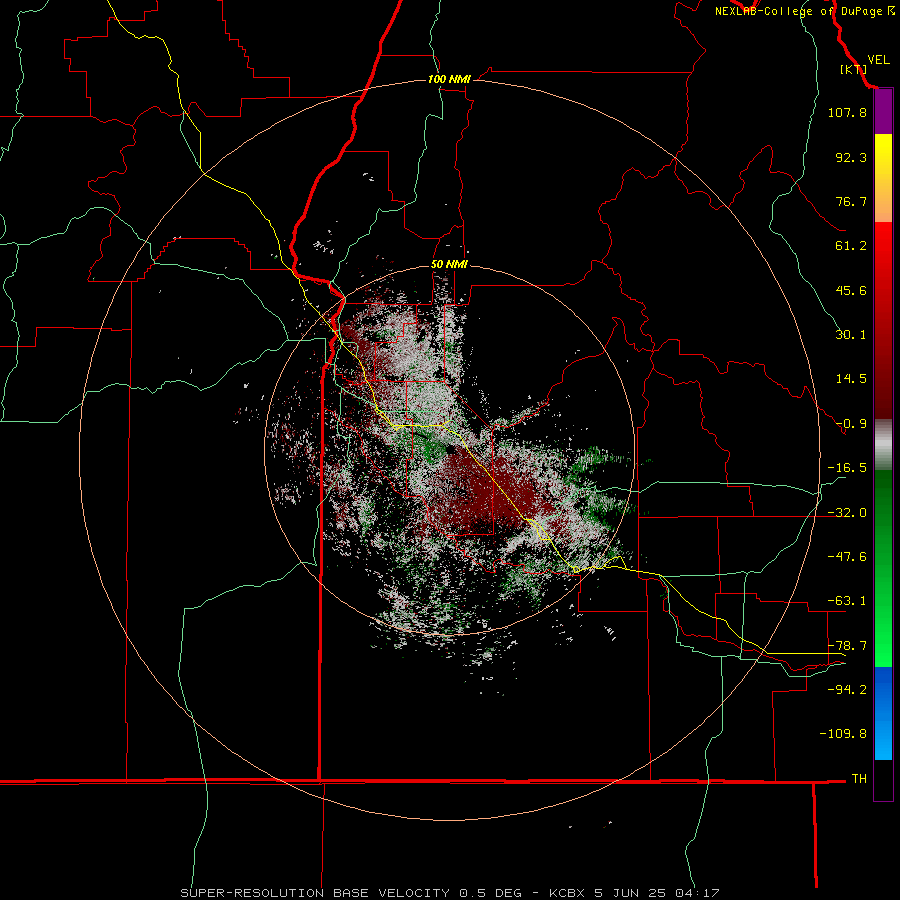This screenshot has width=900, height=900.
Task: Click the 45.6 velocity legend value
Action: pos(851,290)
